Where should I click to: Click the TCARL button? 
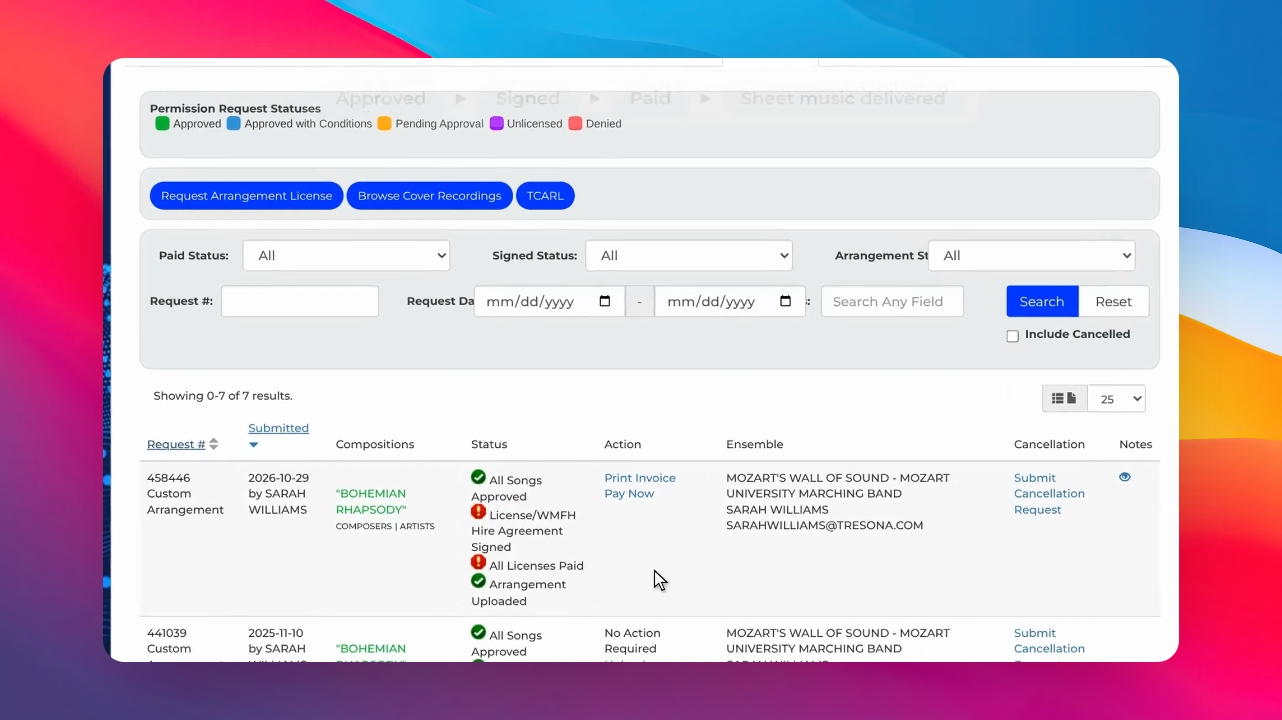(x=545, y=196)
